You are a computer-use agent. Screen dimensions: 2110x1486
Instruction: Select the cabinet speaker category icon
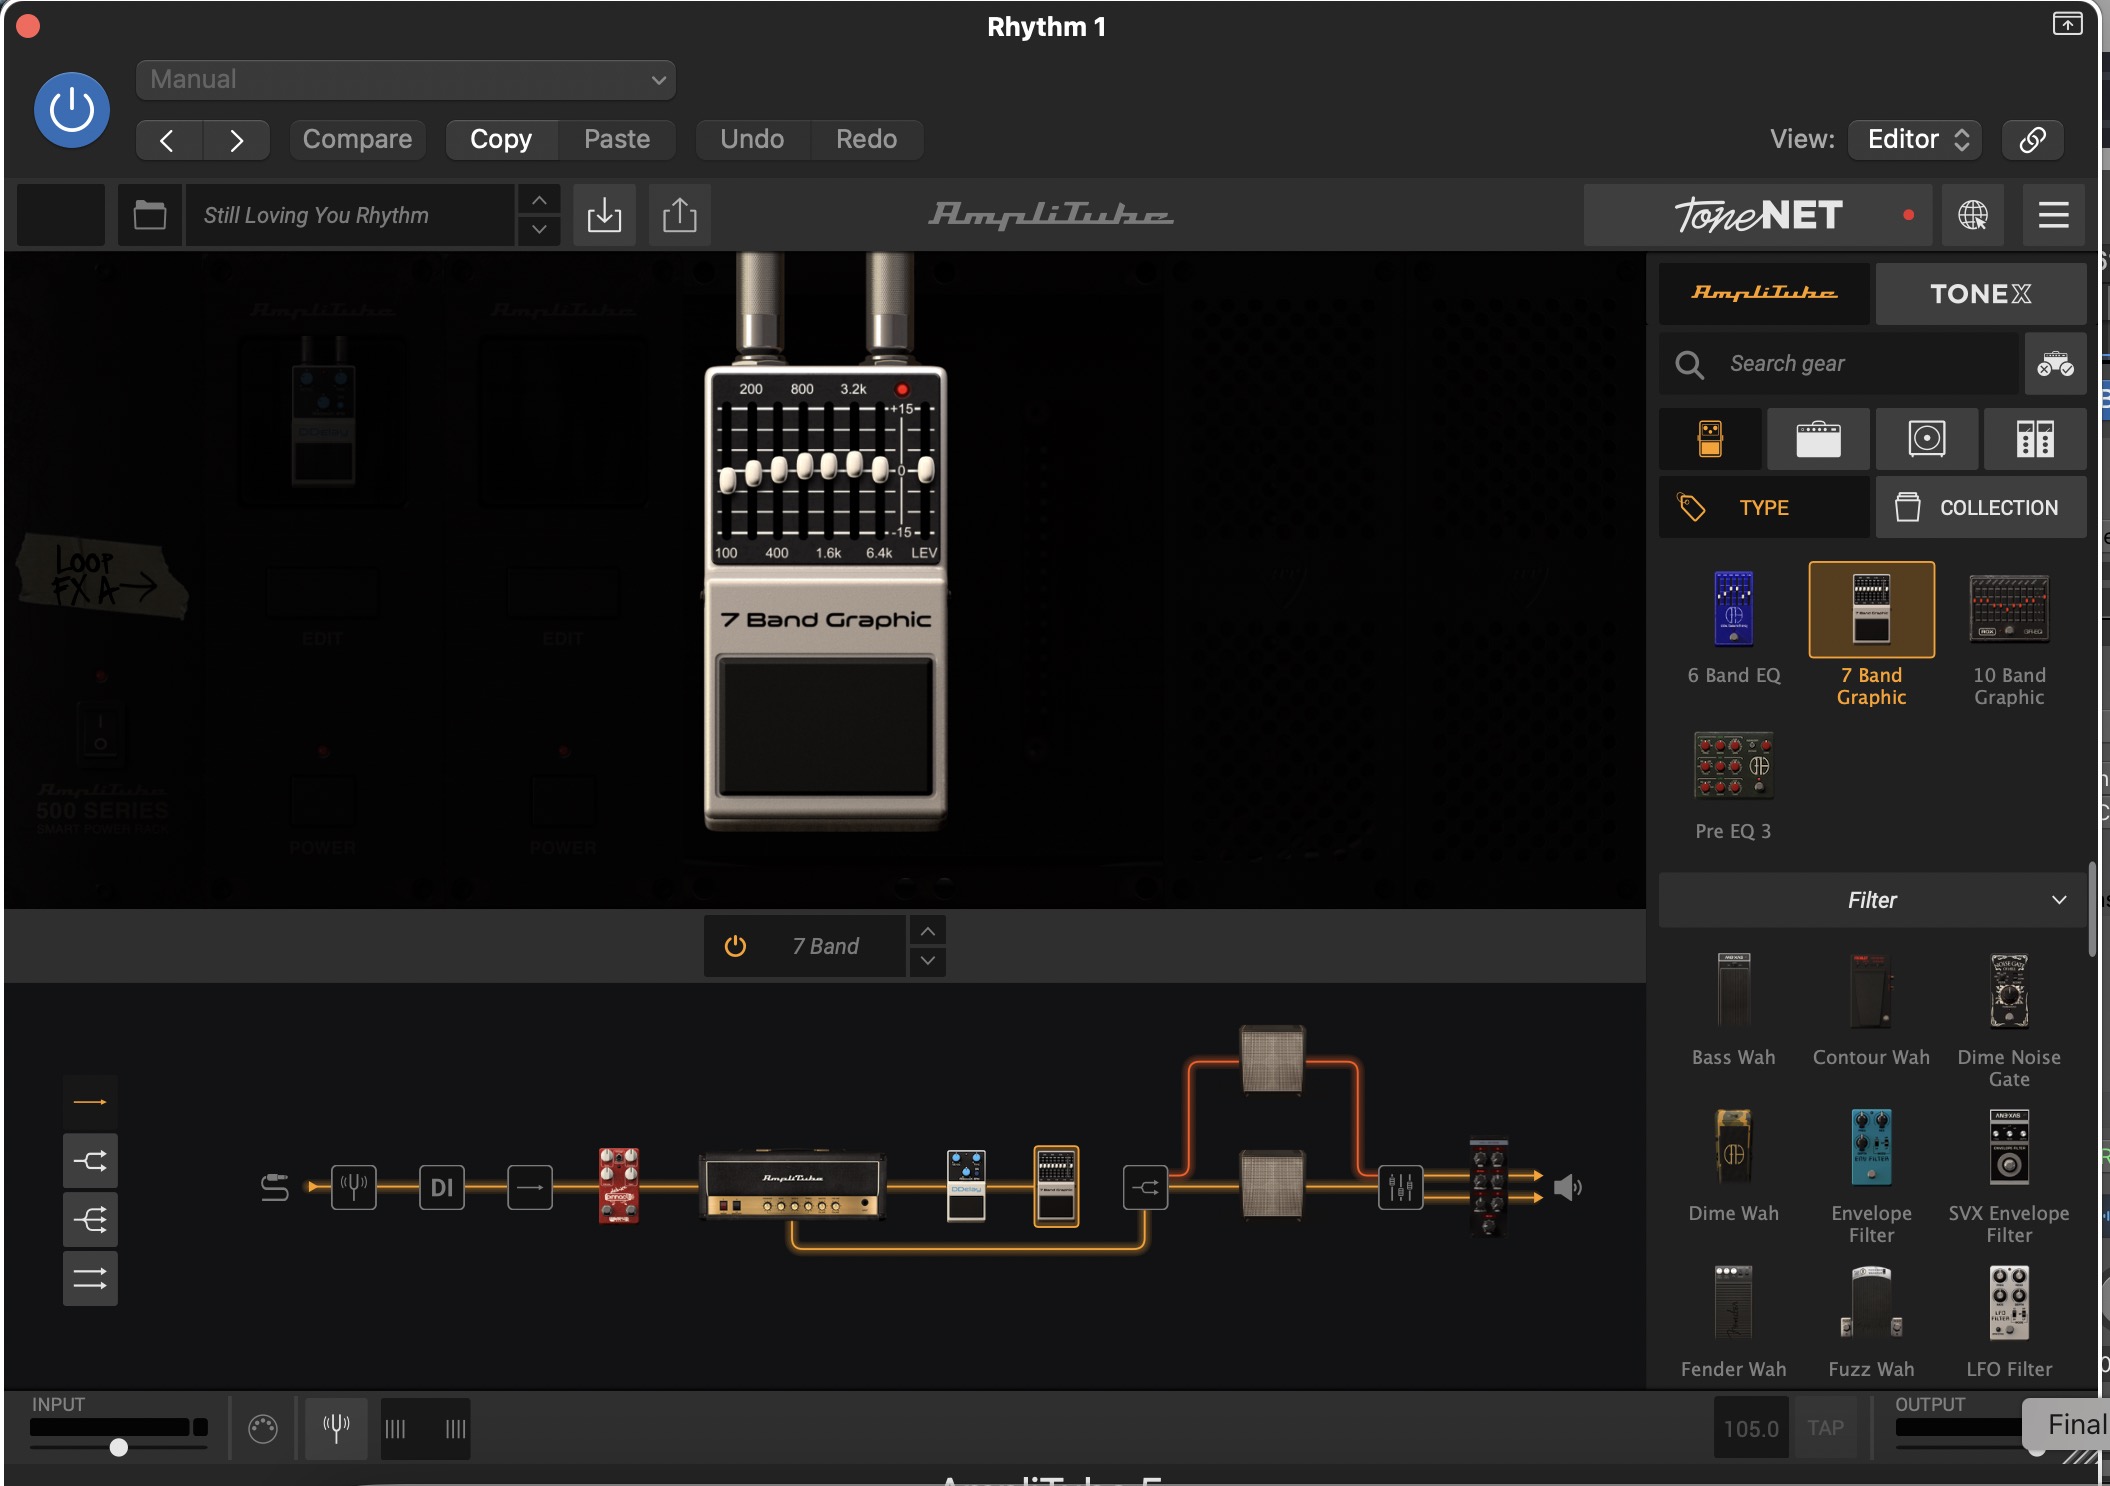coord(1926,439)
